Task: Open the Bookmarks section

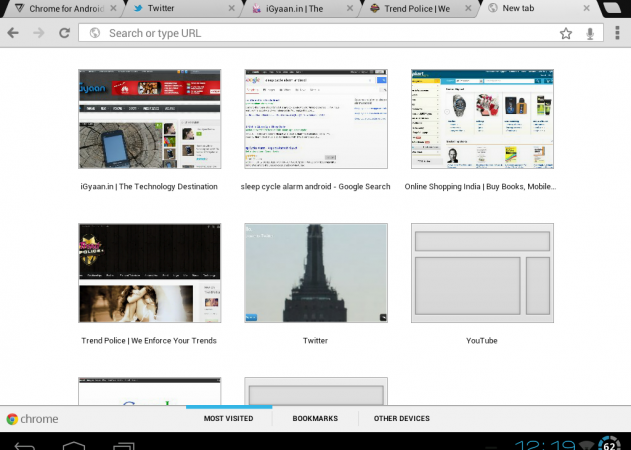Action: pos(315,418)
